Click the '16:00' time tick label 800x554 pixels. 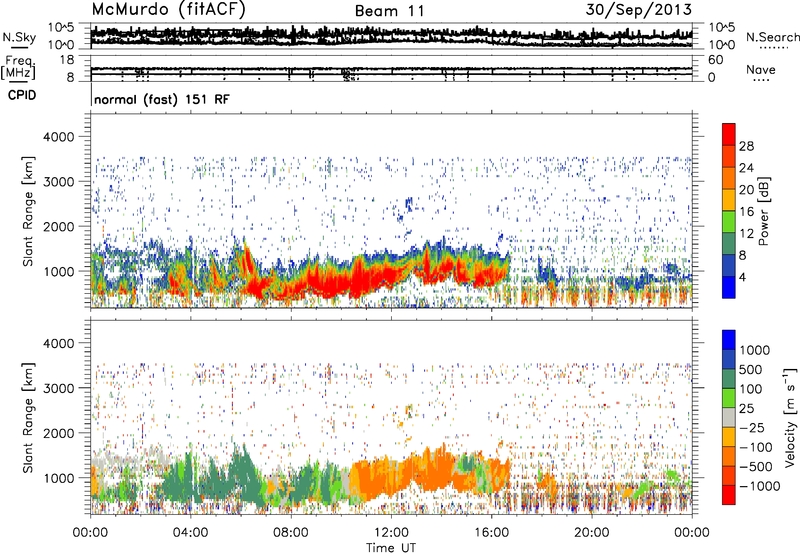pyautogui.click(x=491, y=533)
